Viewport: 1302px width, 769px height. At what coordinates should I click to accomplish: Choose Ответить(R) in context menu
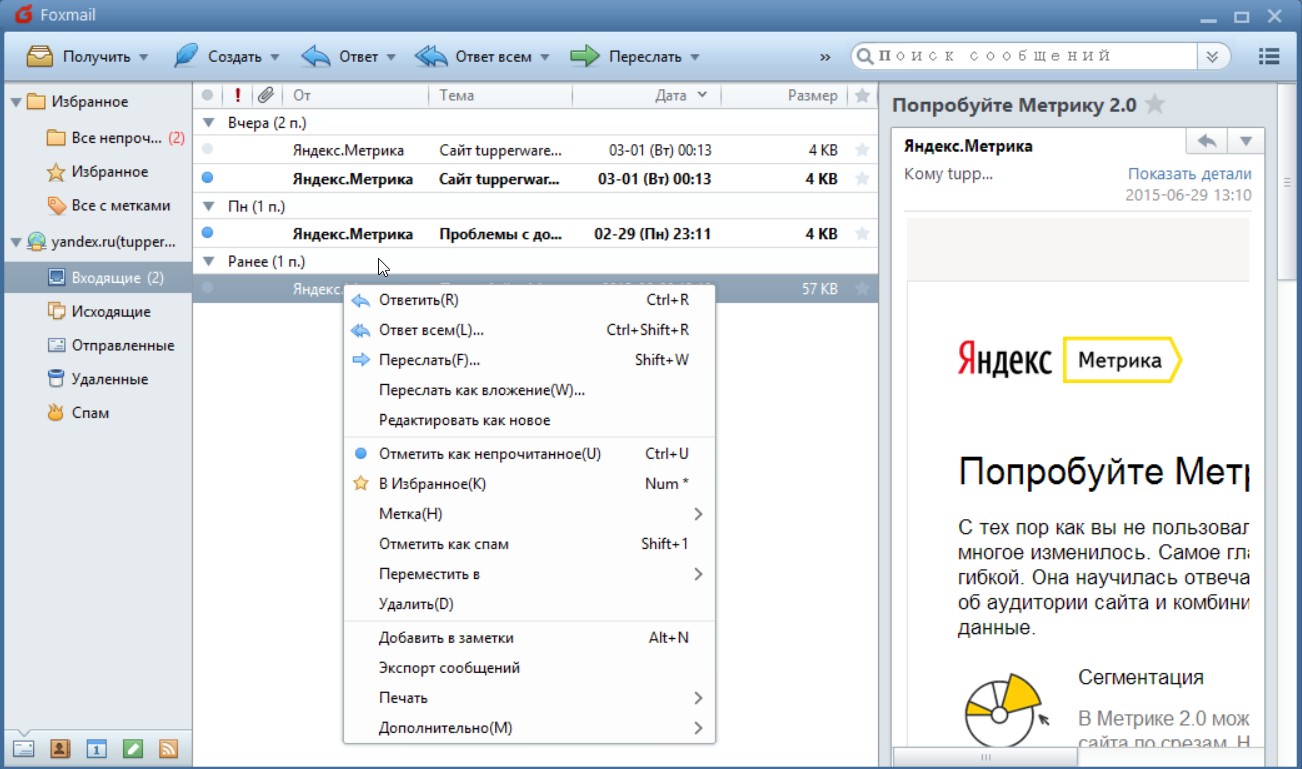coord(530,300)
